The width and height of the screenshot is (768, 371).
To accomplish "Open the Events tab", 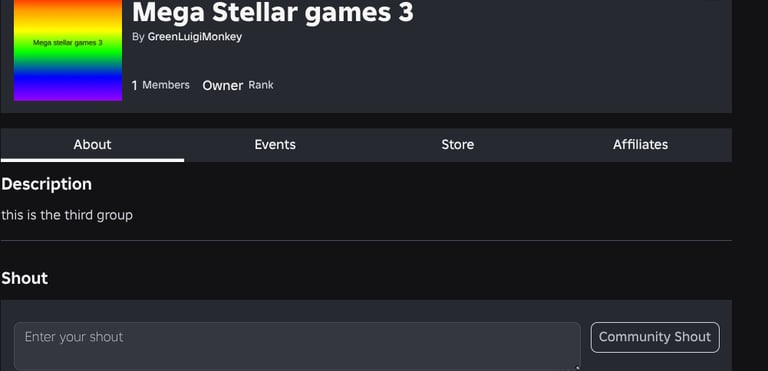I will [275, 145].
